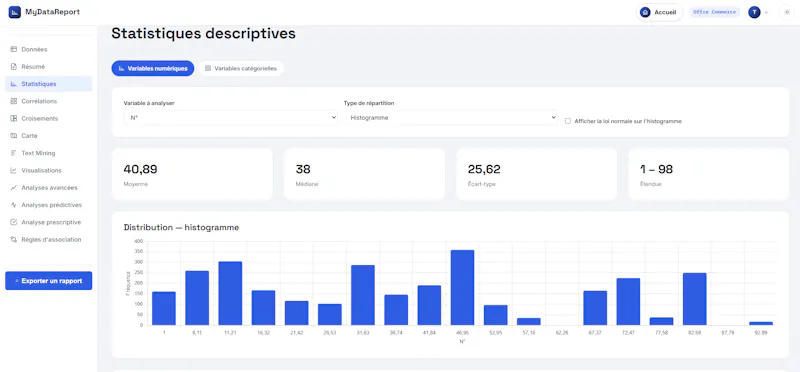Open Règles d'association
The height and width of the screenshot is (372, 800).
point(49,239)
